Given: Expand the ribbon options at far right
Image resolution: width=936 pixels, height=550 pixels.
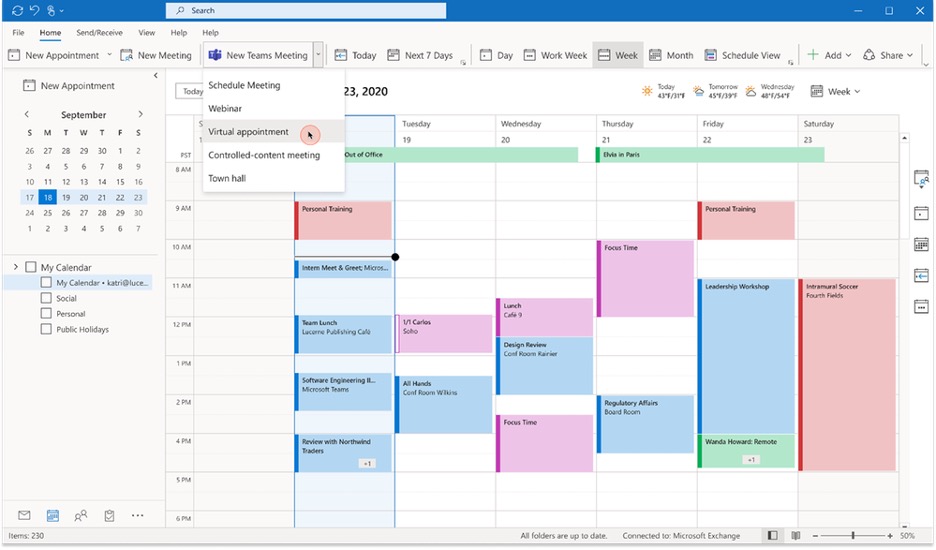Looking at the screenshot, I should coord(925,63).
